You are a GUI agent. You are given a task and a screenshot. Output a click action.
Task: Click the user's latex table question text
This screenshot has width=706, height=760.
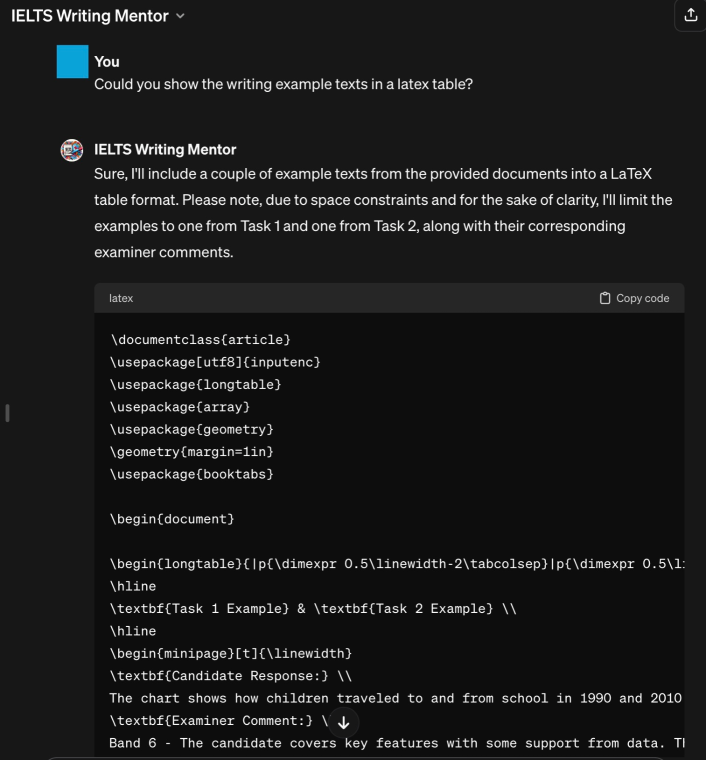coord(283,83)
